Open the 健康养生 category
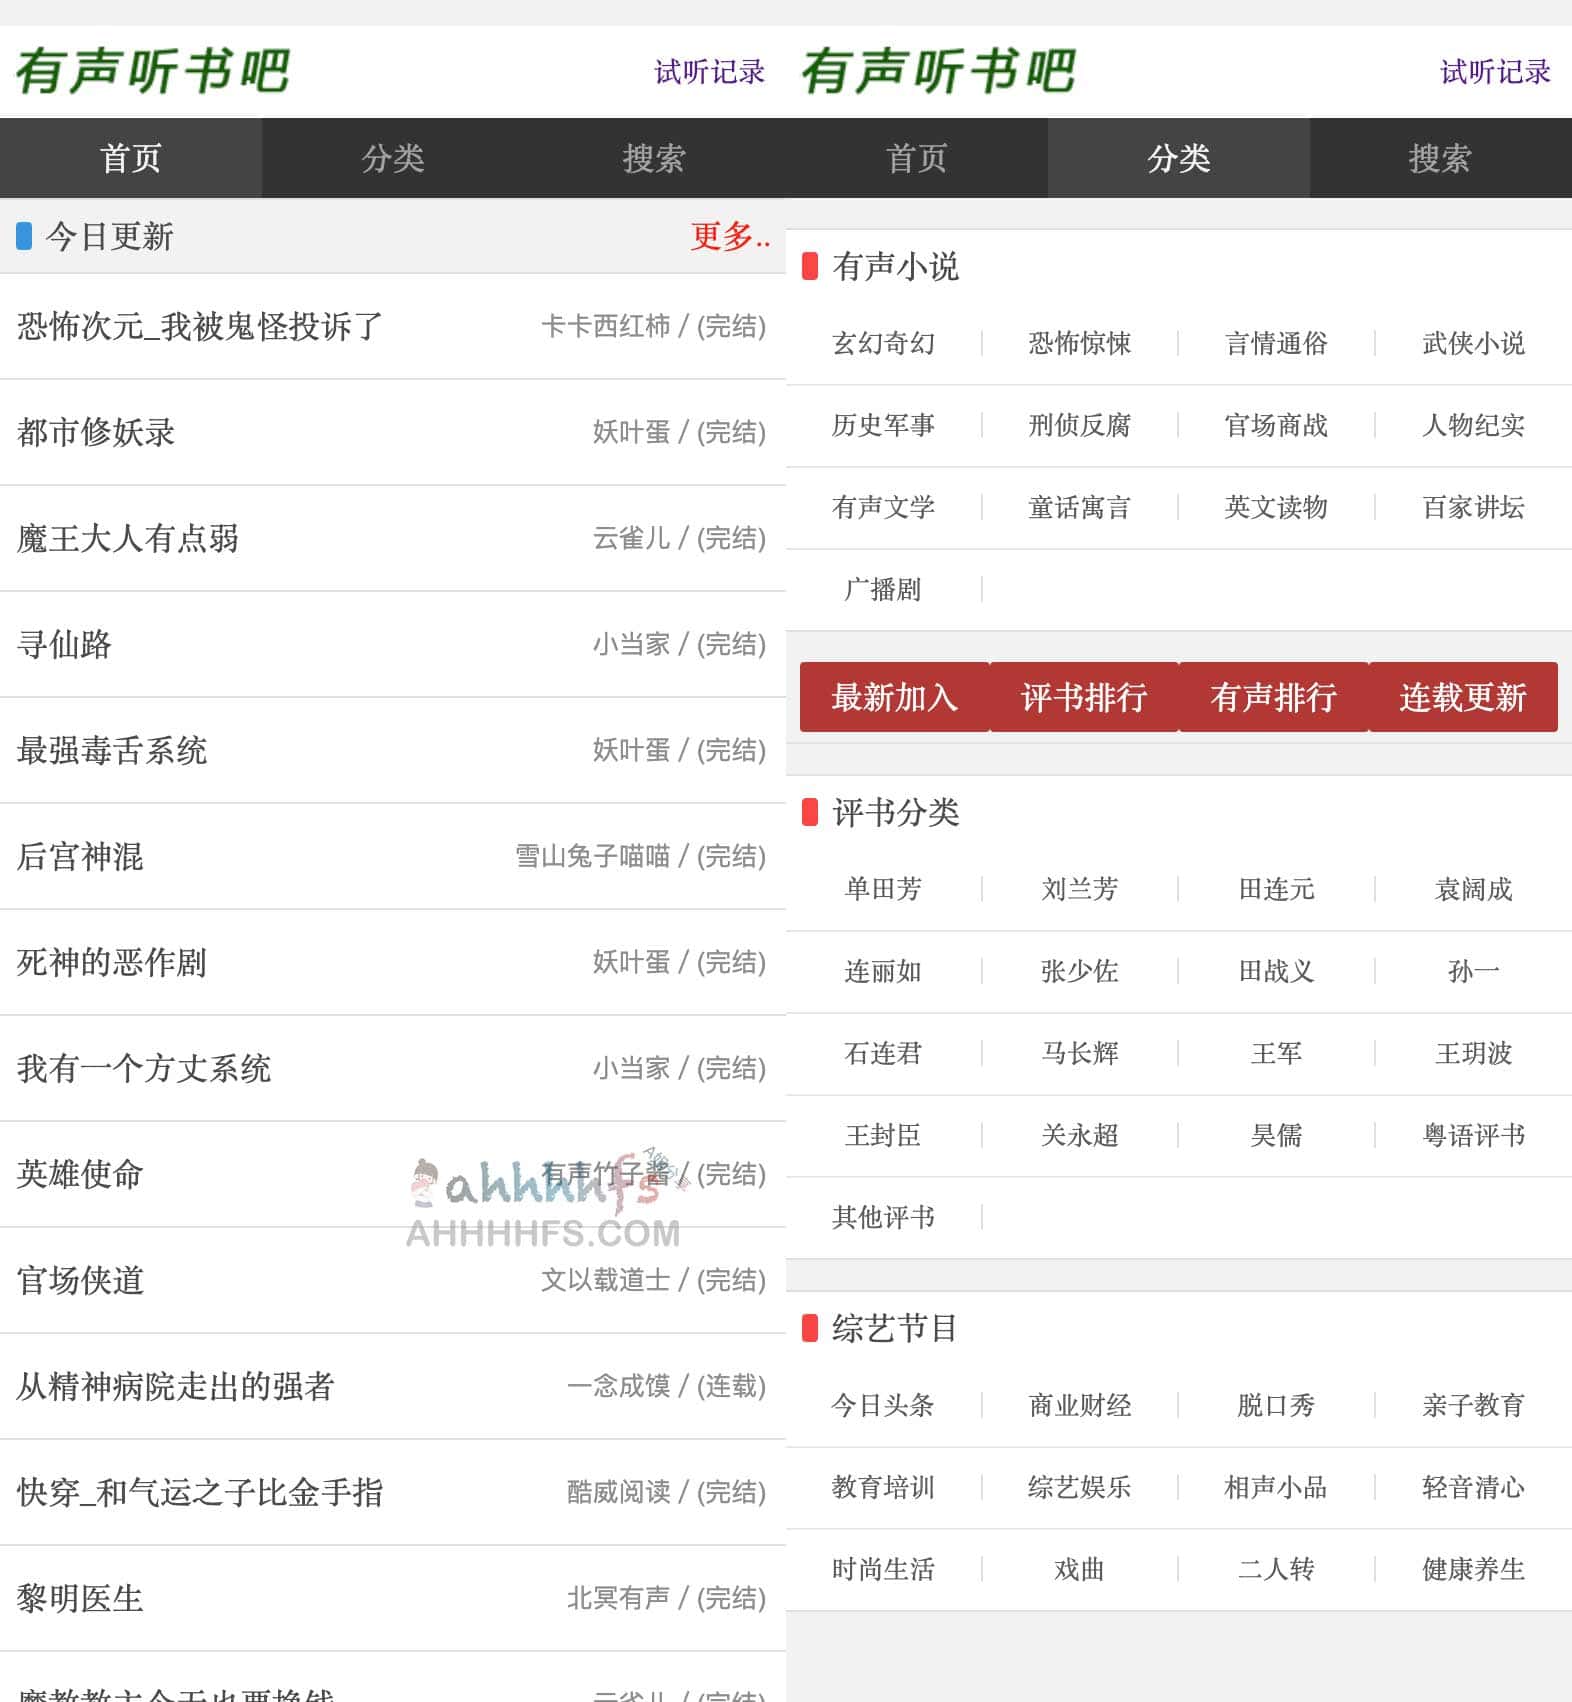This screenshot has height=1702, width=1572. (1473, 1569)
